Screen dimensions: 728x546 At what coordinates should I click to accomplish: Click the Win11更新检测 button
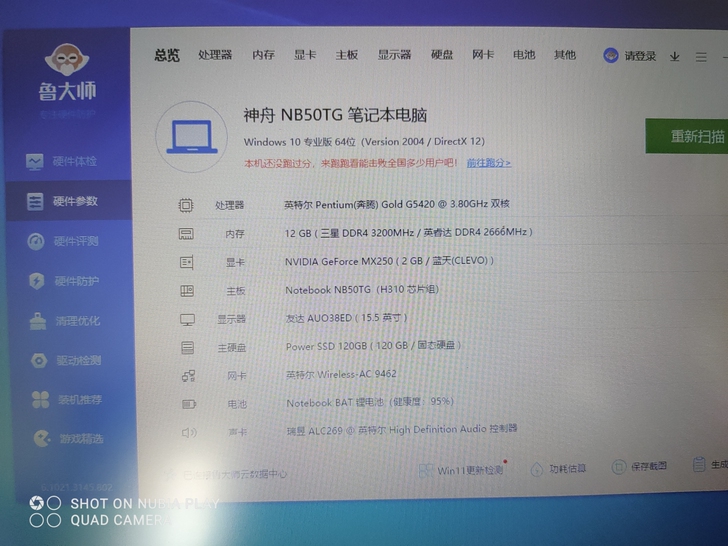461,470
